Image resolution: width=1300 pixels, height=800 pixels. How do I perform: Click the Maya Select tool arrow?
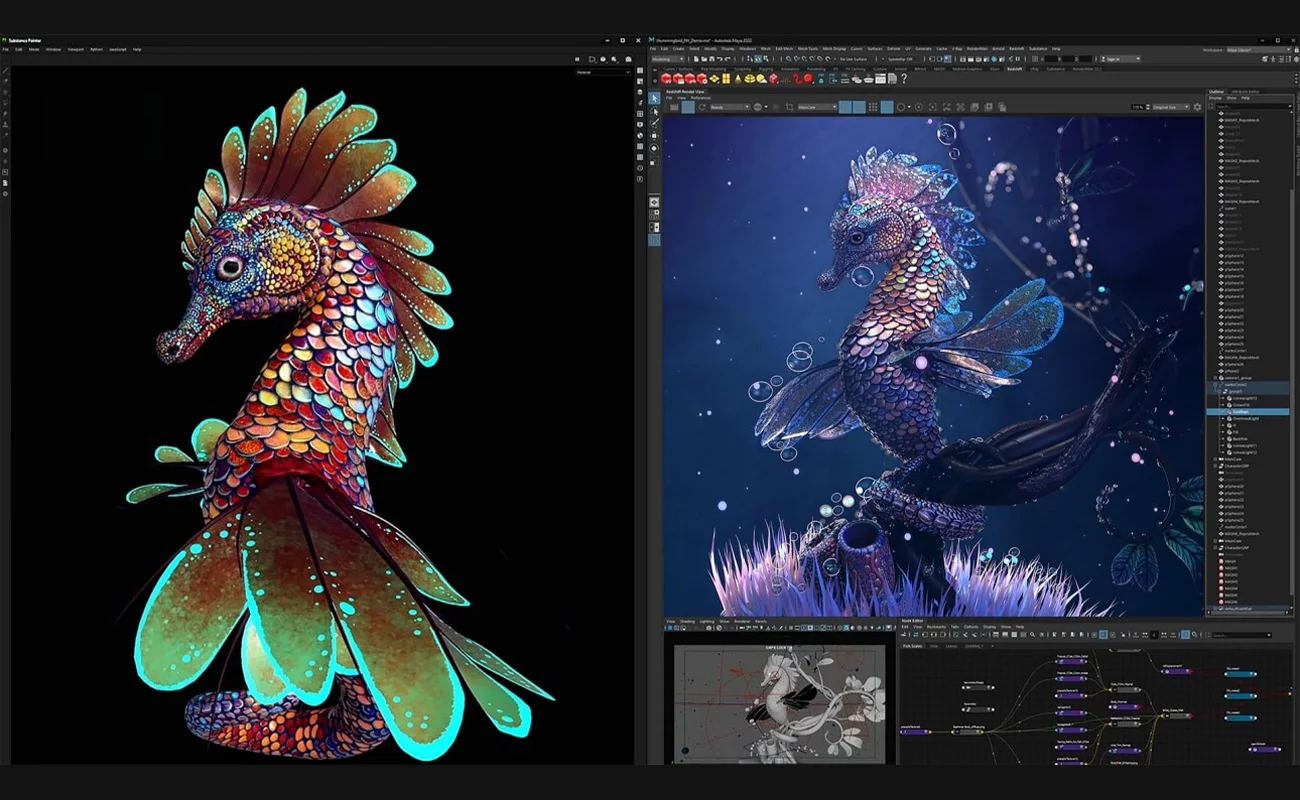[655, 98]
